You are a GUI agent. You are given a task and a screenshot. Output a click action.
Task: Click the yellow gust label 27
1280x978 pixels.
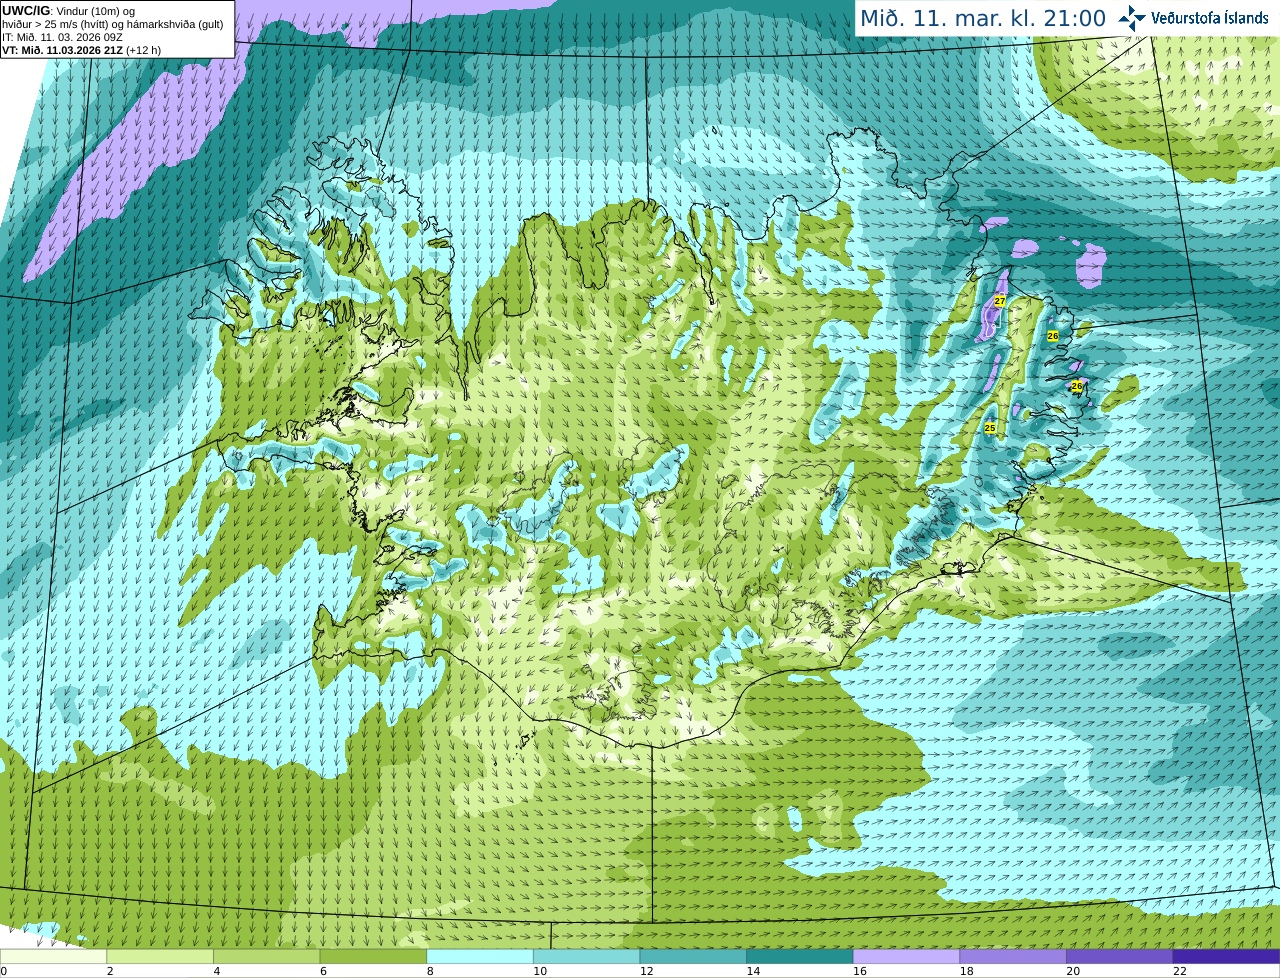[1000, 301]
